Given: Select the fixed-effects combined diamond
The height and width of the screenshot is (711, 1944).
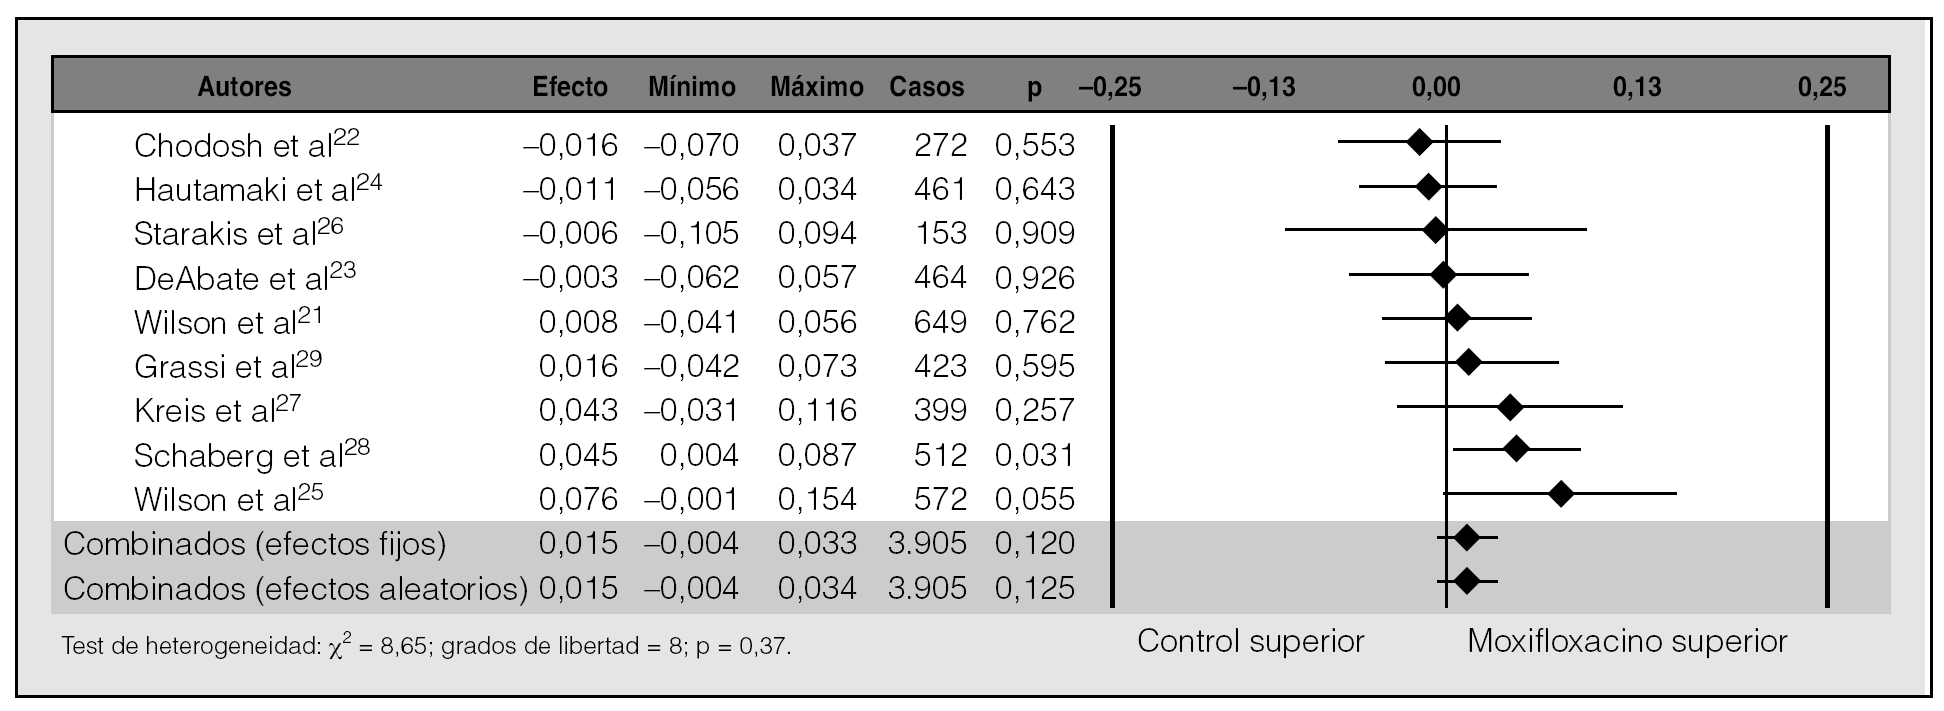Looking at the screenshot, I should click(x=1467, y=538).
